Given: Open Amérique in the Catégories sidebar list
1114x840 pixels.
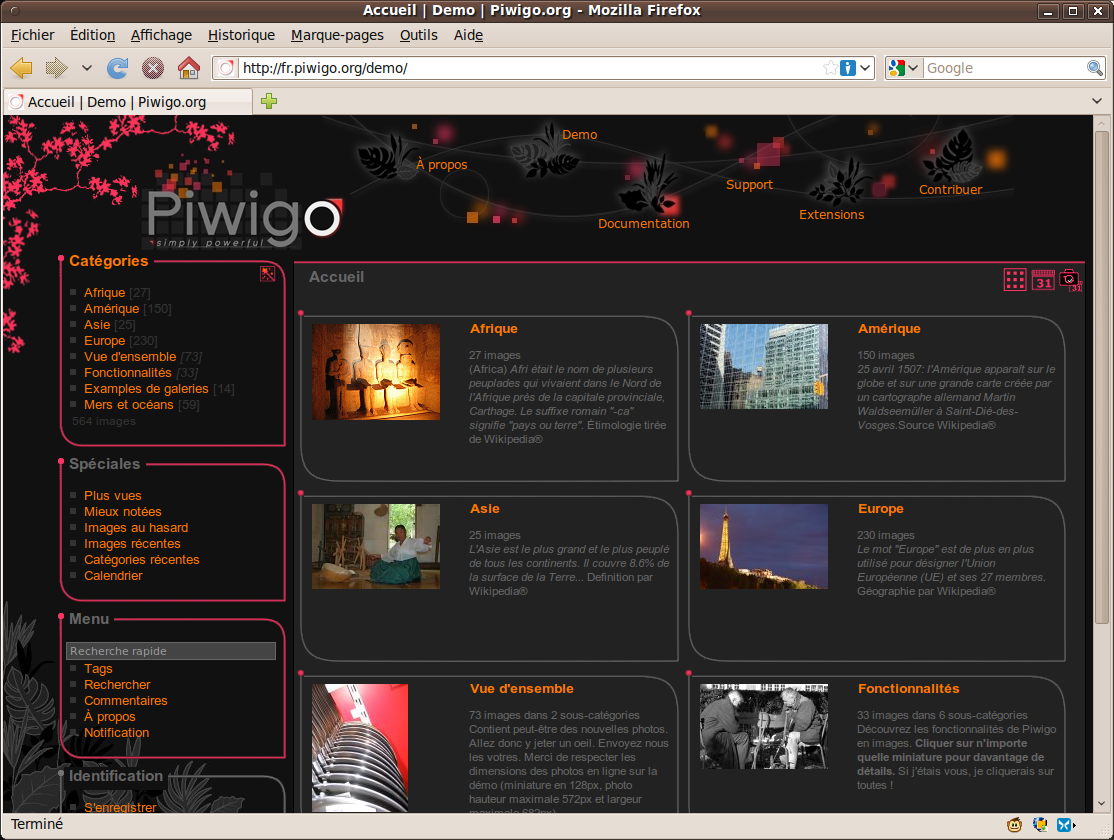Looking at the screenshot, I should pos(112,308).
